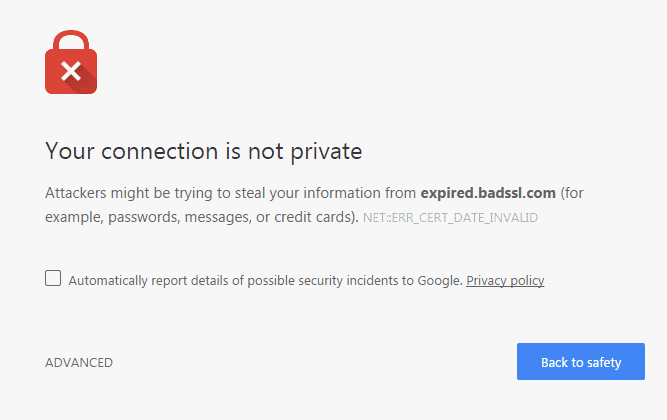The image size is (667, 420).
Task: Expand the ADVANCED details section
Action: pyautogui.click(x=79, y=363)
